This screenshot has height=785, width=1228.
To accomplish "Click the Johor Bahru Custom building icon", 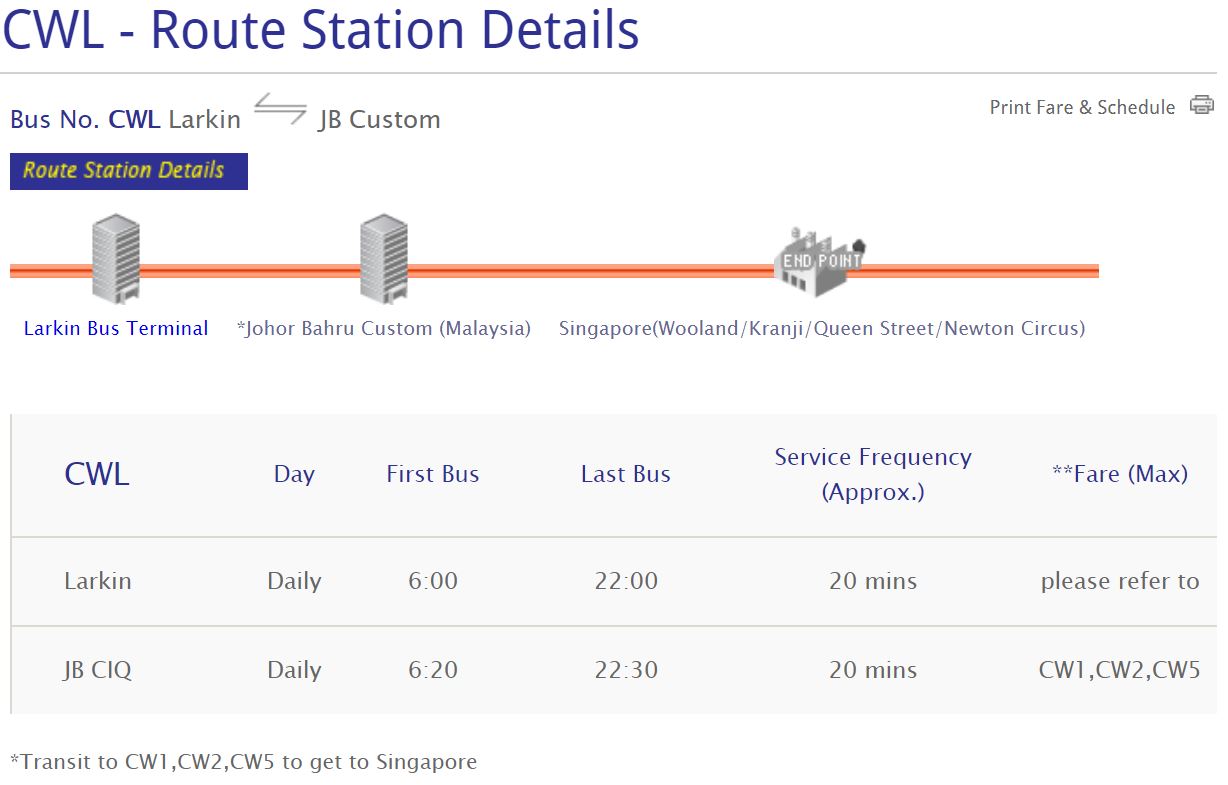I will (383, 258).
